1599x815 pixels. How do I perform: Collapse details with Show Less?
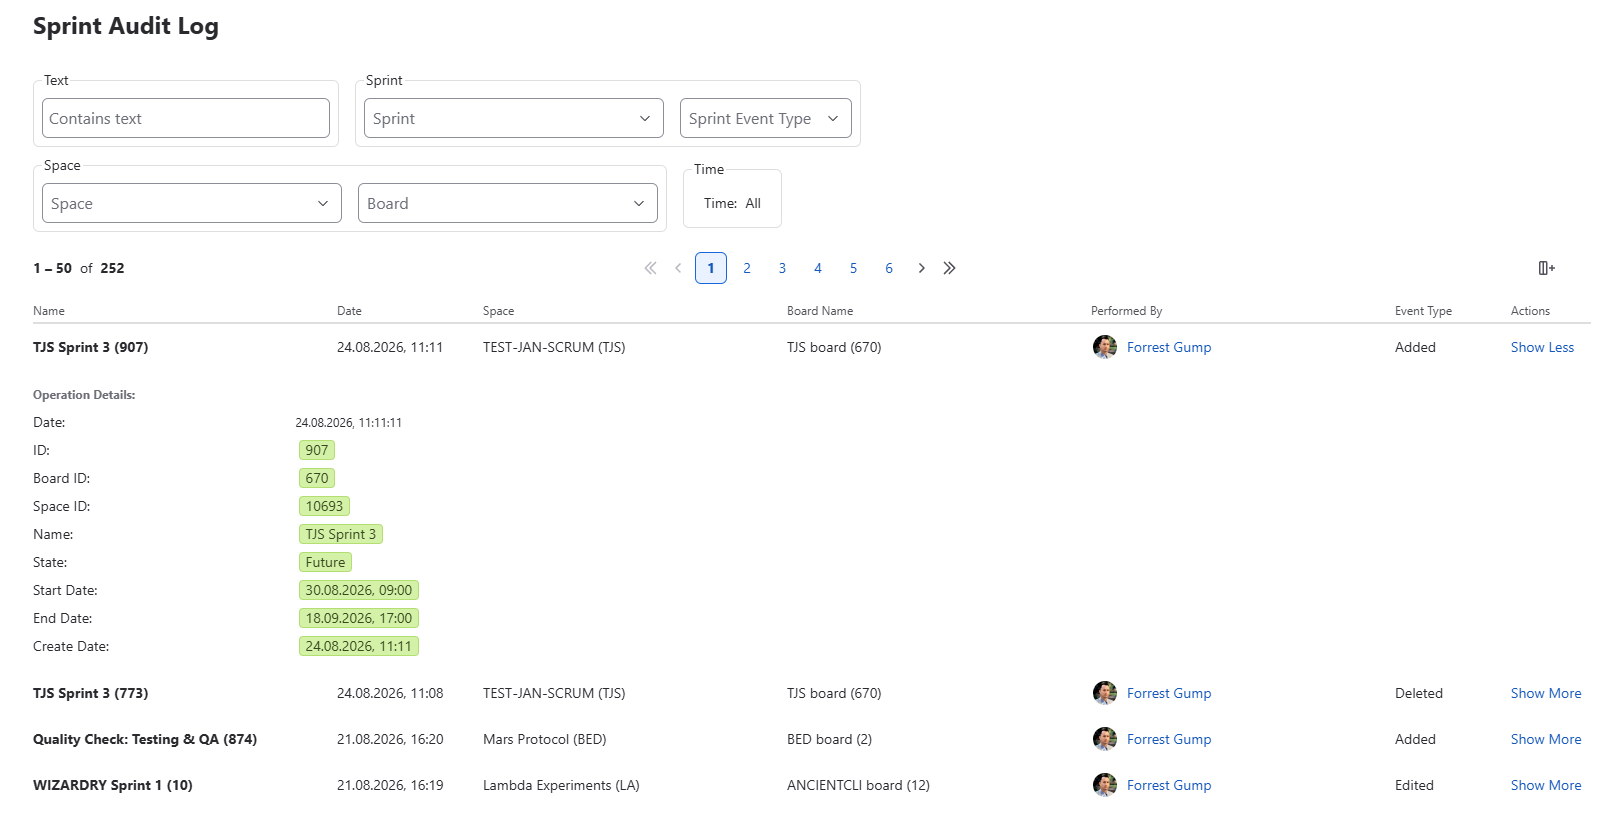1542,347
